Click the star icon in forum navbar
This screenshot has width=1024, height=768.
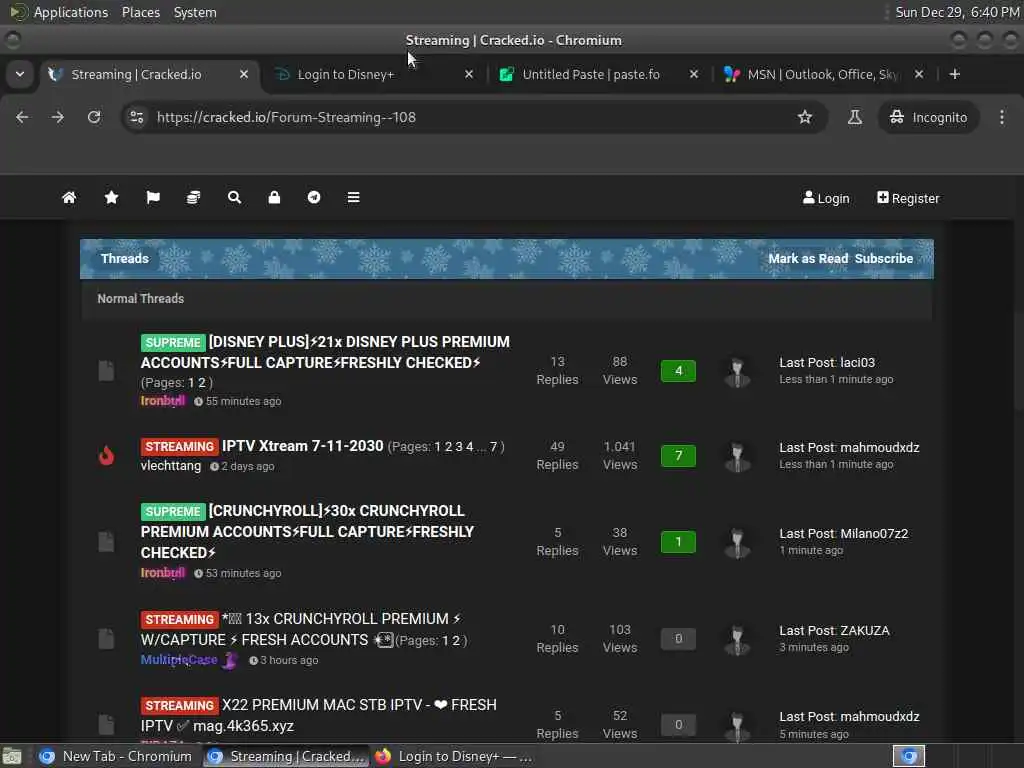111,197
